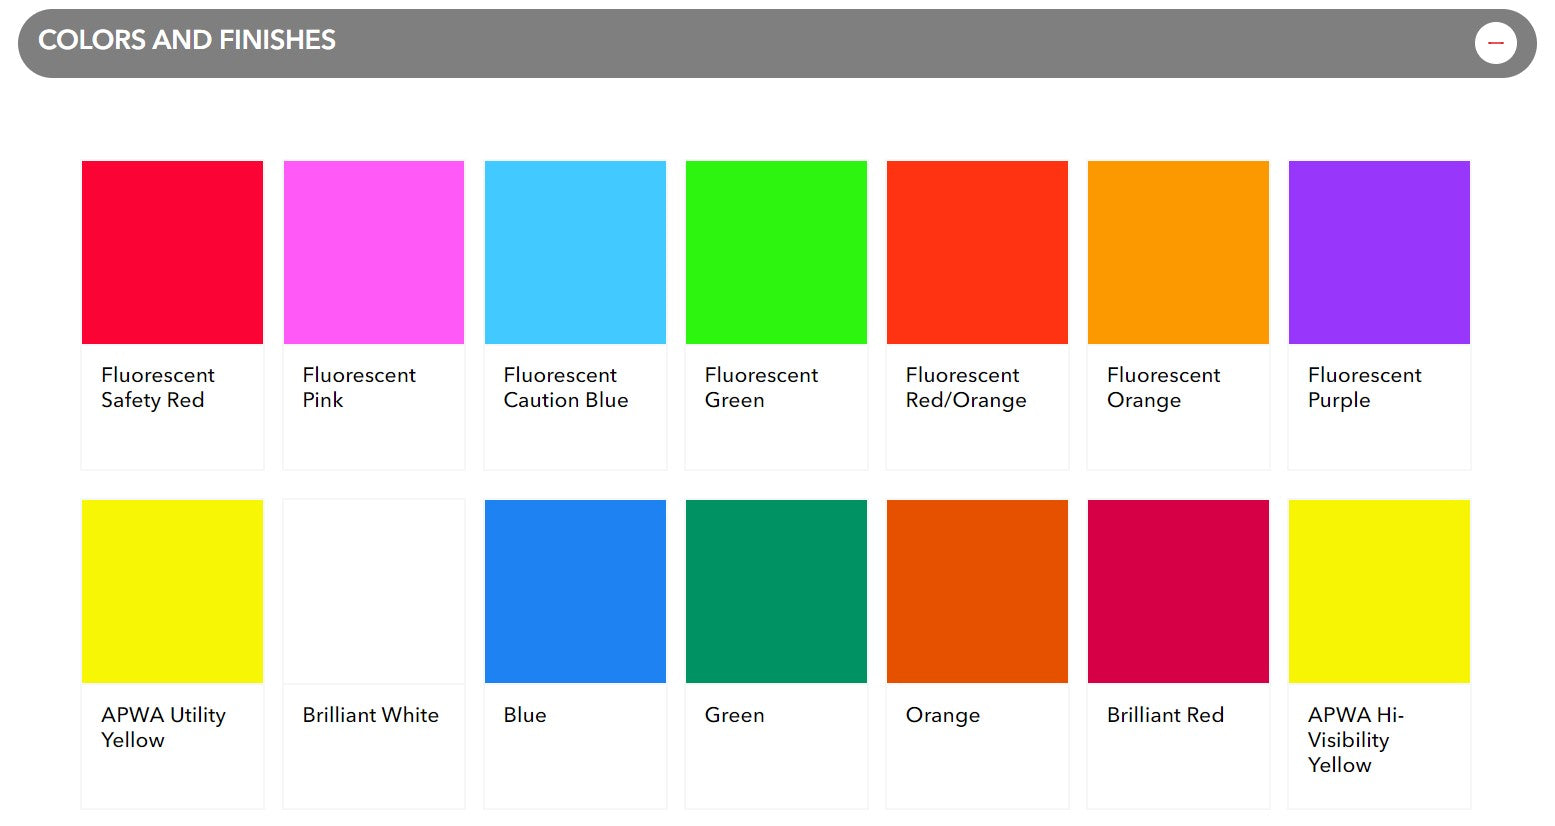Collapse the Colors and Finishes section
This screenshot has height=826, width=1555.
[1495, 43]
